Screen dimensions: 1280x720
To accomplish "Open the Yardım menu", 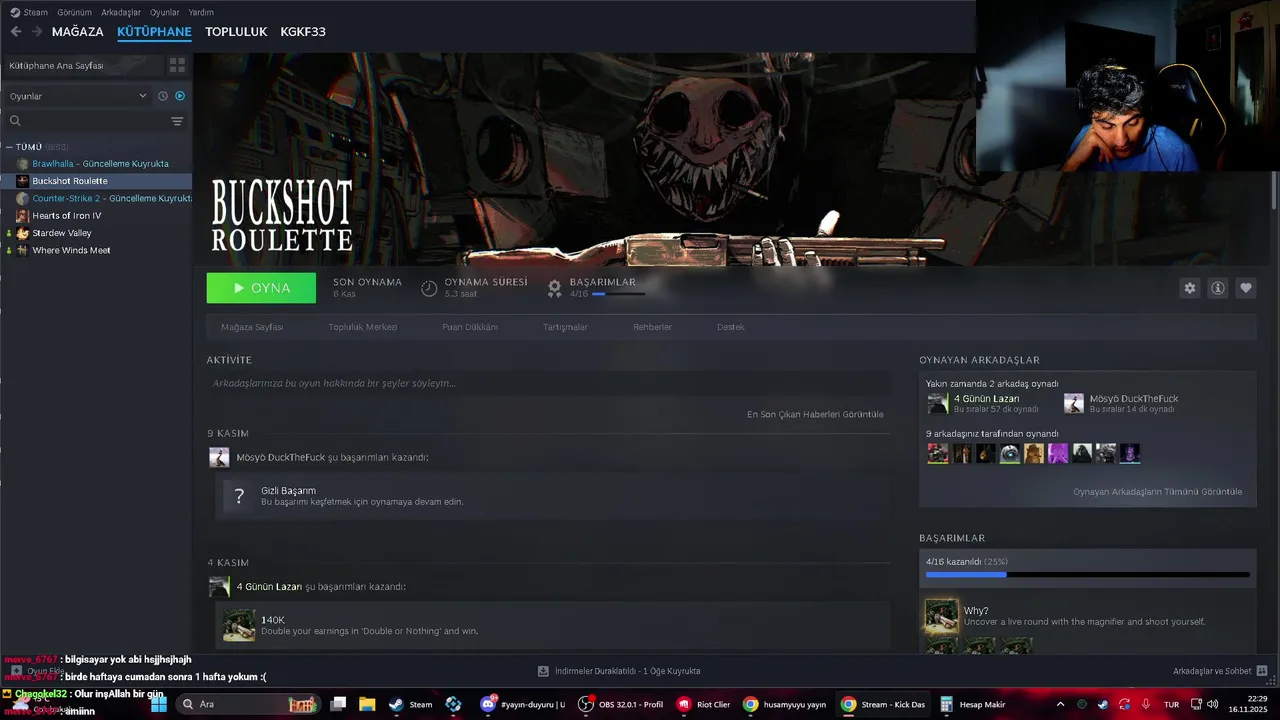I will click(x=201, y=12).
